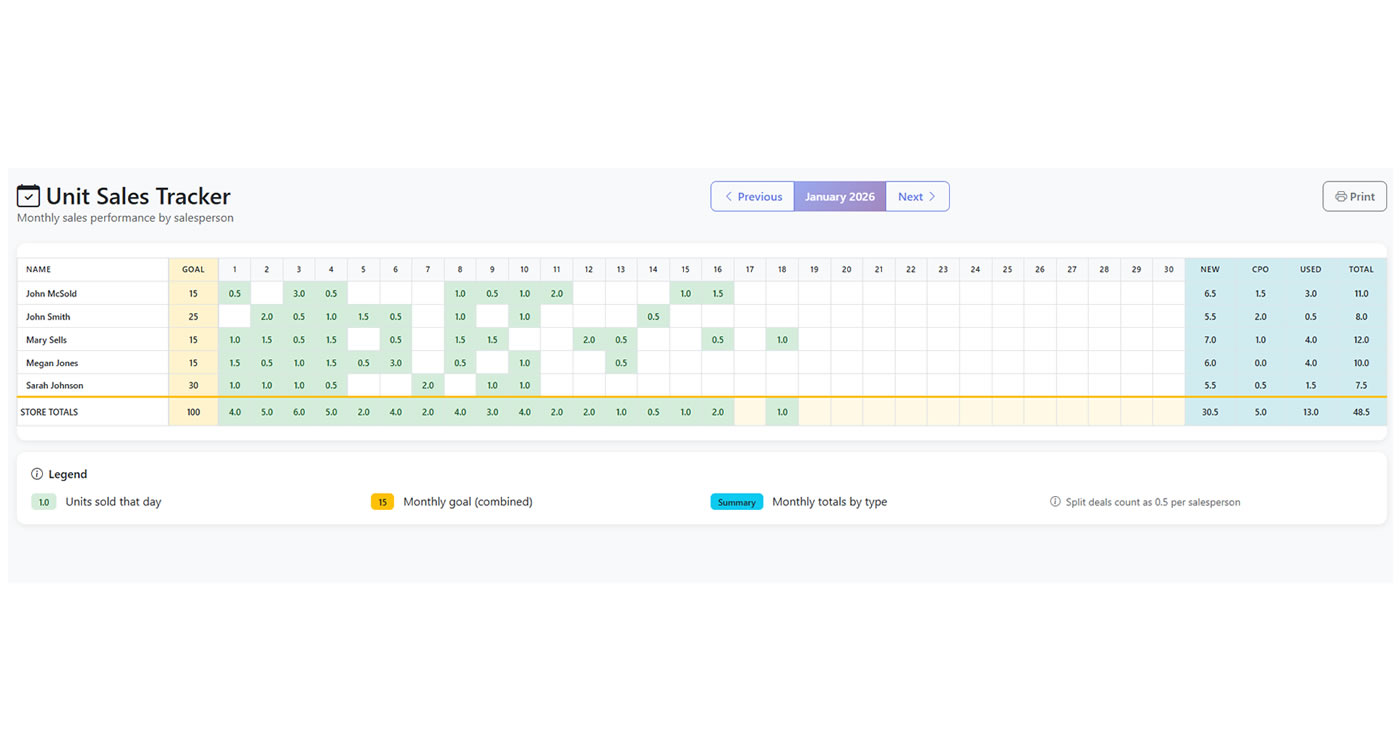
Task: Go to the Previous month
Action: click(753, 197)
